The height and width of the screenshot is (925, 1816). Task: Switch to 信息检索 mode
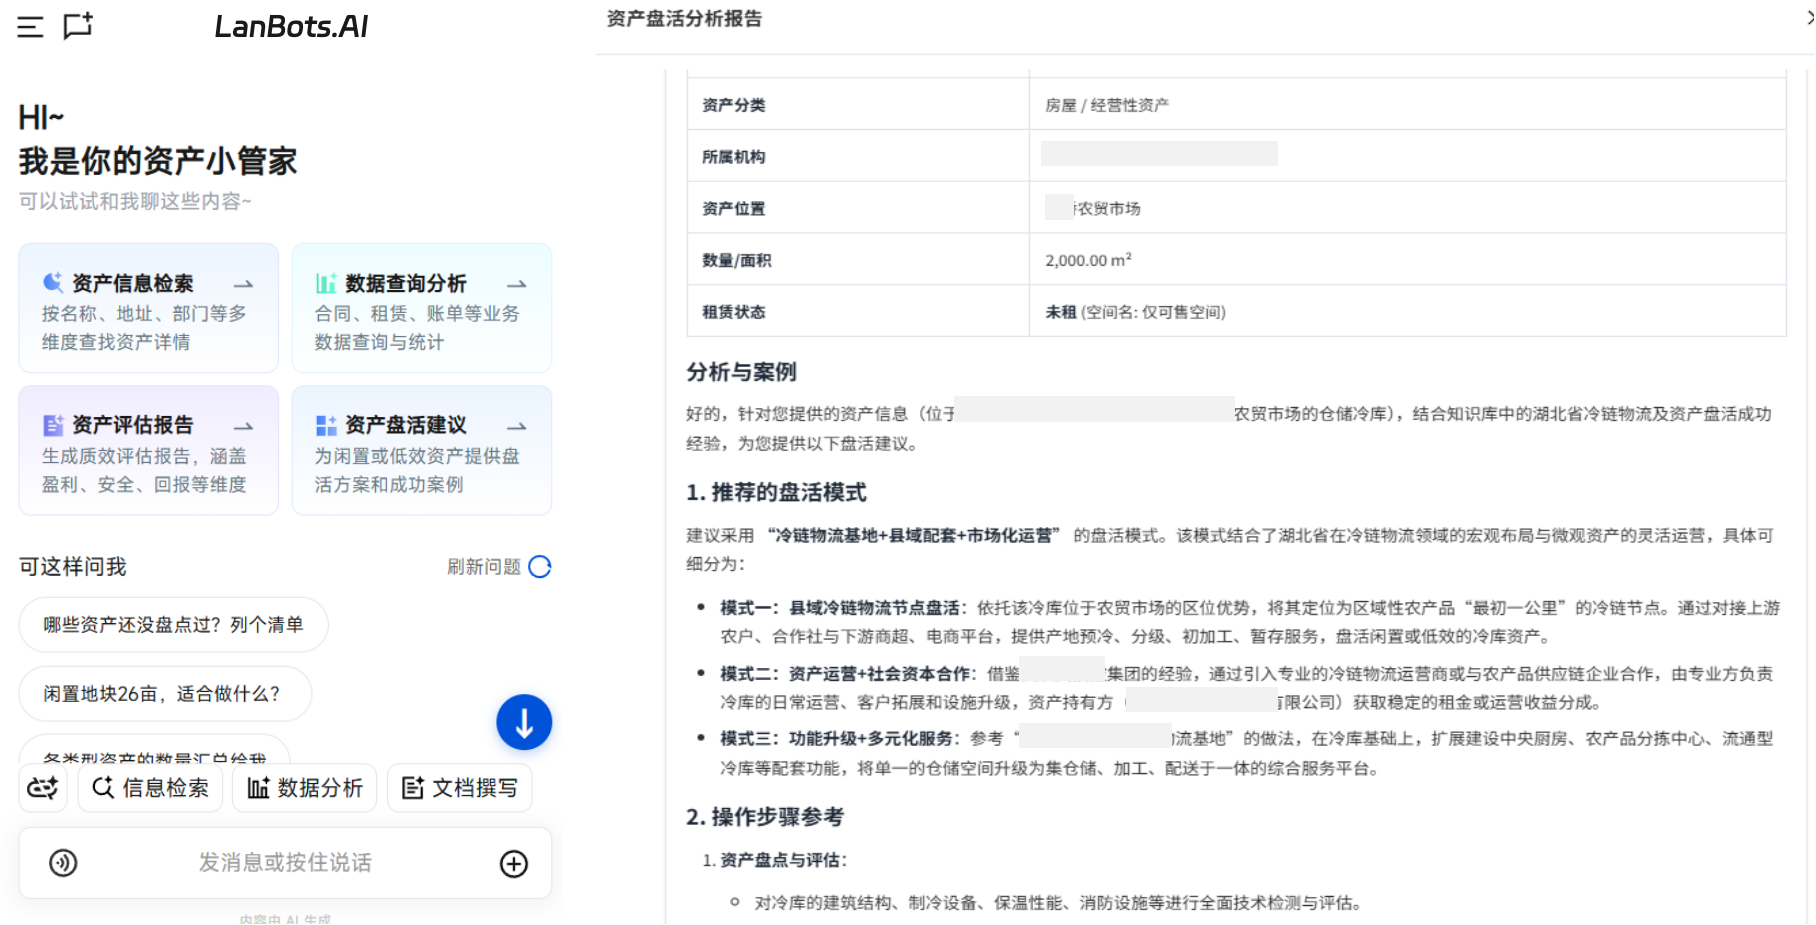coord(150,788)
